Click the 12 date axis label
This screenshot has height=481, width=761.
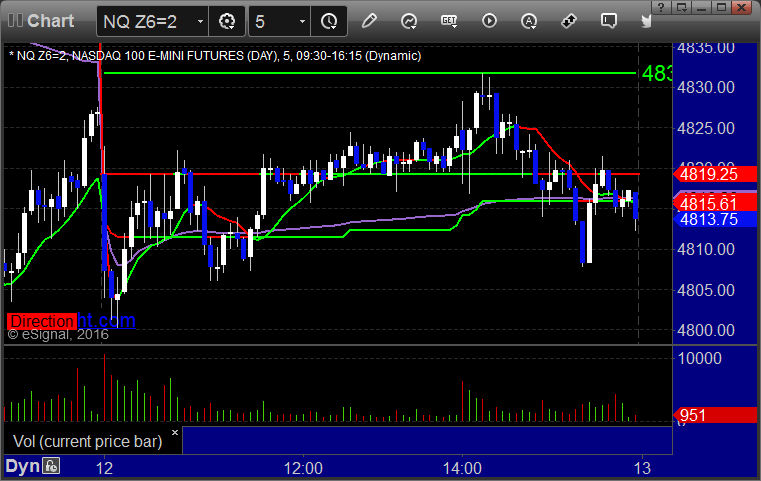tap(104, 468)
